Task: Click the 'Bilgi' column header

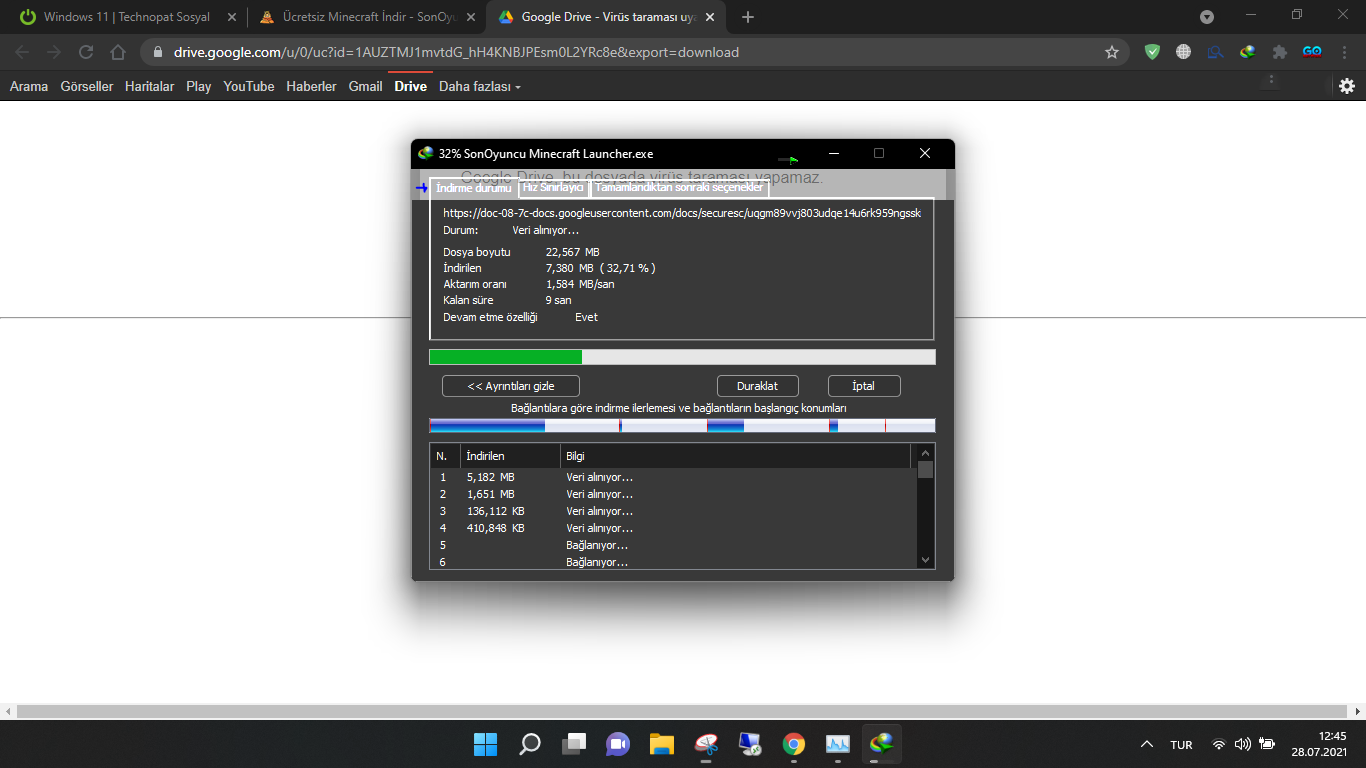Action: tap(736, 456)
